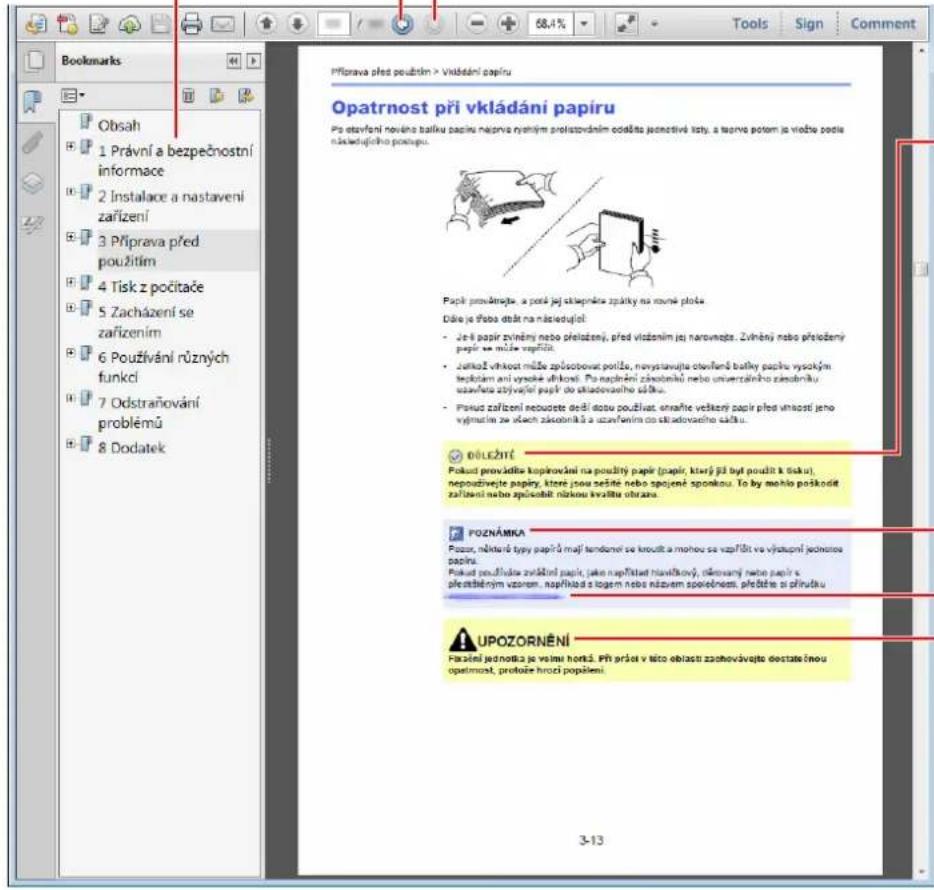Zoom out with the minus button
The image size is (934, 890).
(477, 24)
